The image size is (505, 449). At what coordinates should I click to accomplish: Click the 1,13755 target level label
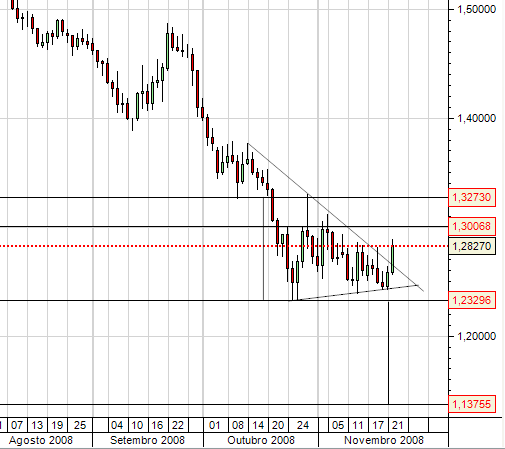[472, 404]
